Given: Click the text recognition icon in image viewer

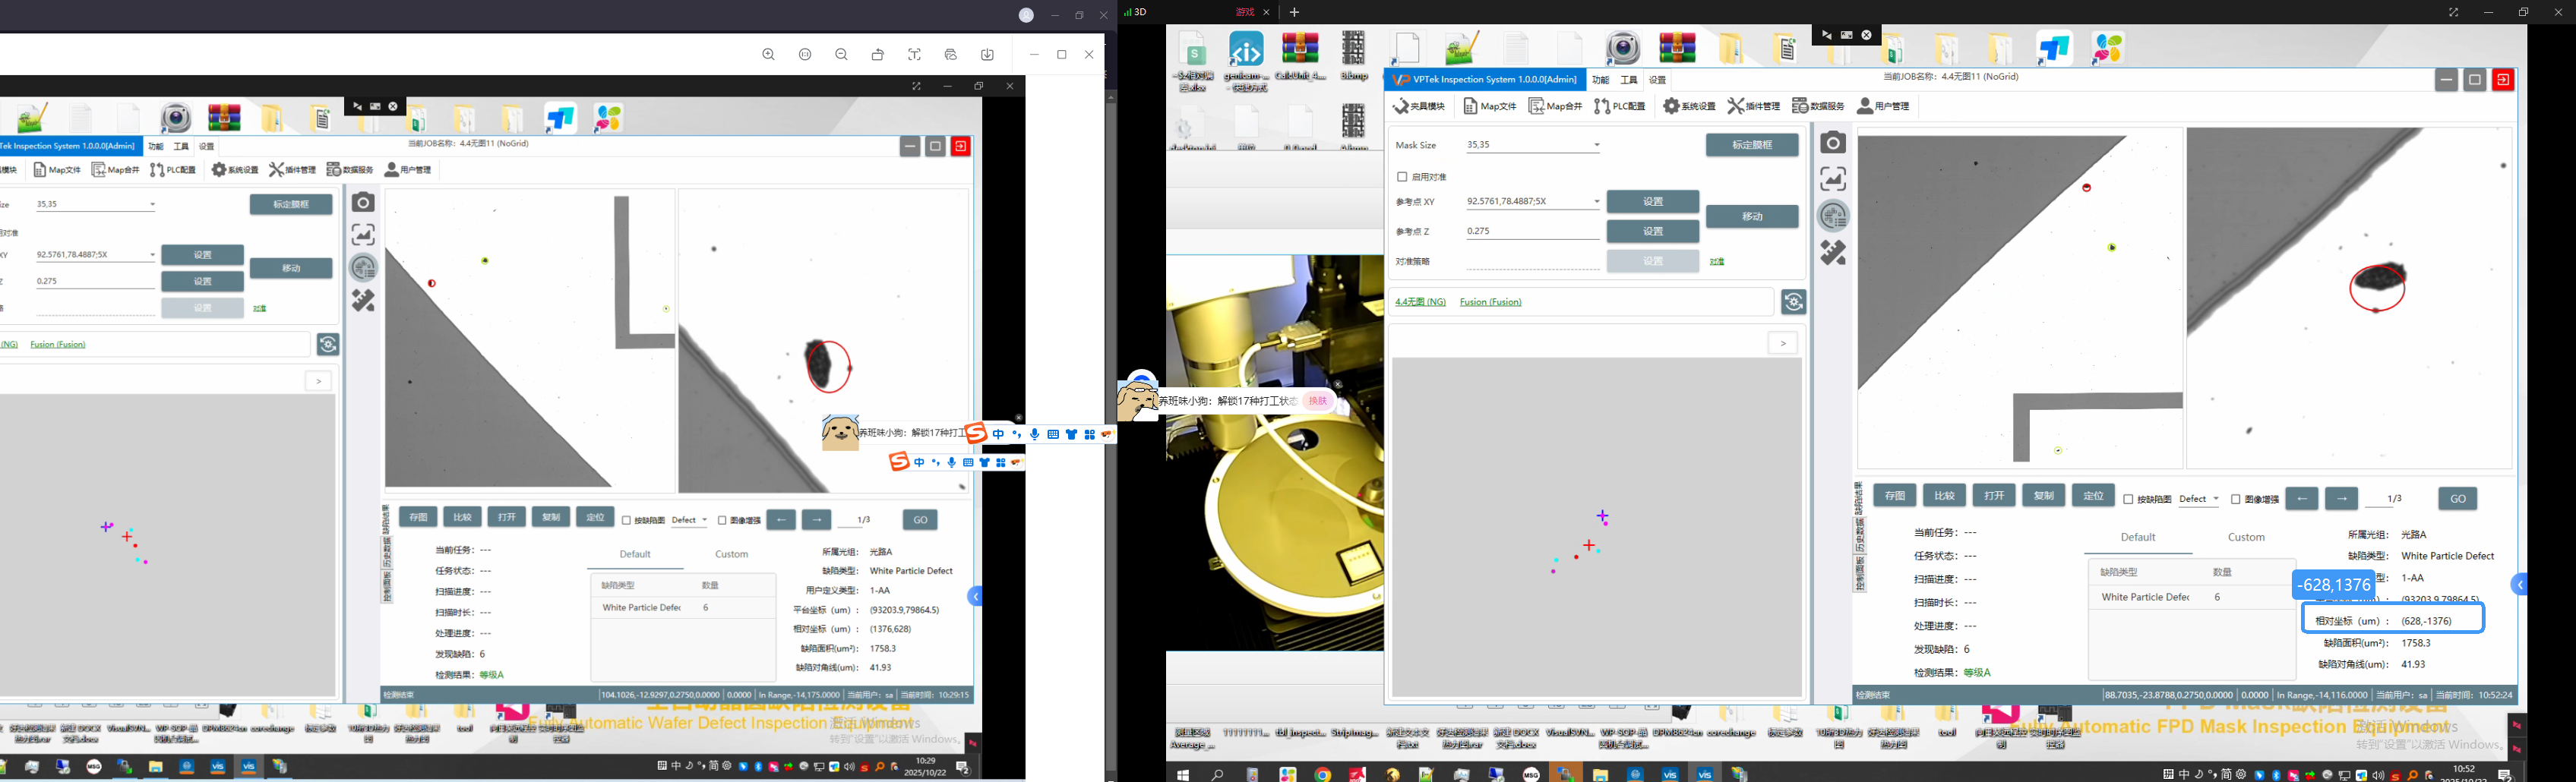Looking at the screenshot, I should coord(914,55).
